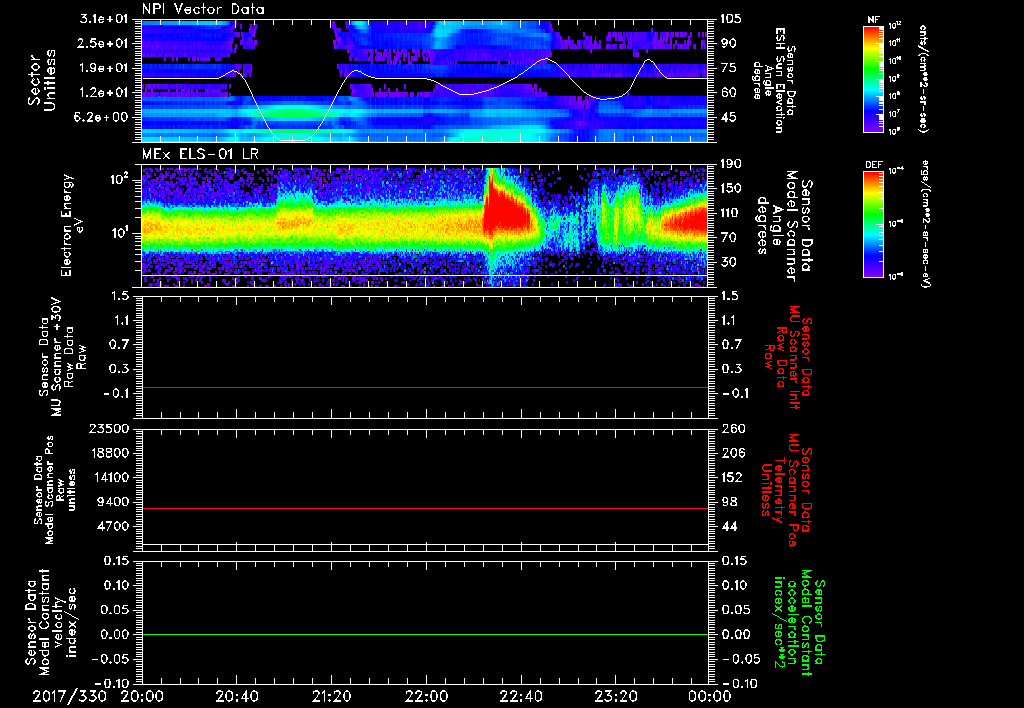This screenshot has height=708, width=1024.
Task: Click the 'Model Scanner Angle degrees' axis title
Action: tap(776, 225)
